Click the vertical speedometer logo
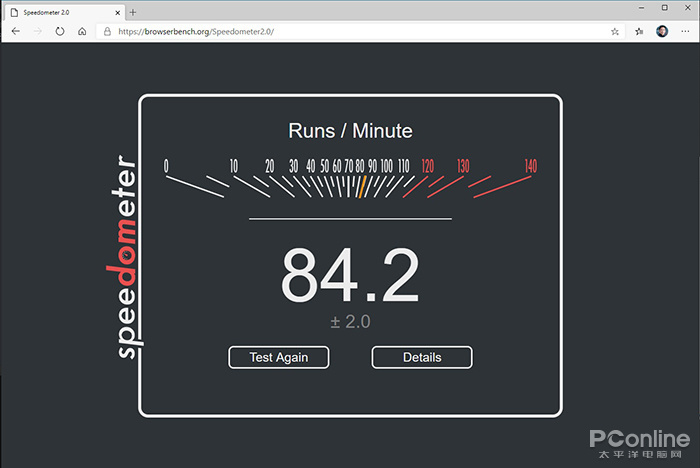 tap(126, 257)
